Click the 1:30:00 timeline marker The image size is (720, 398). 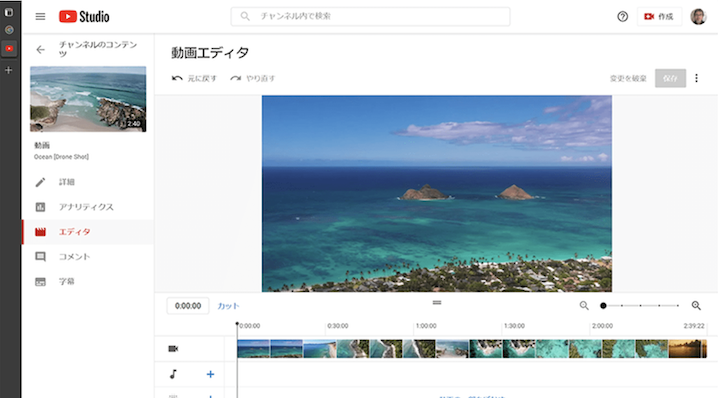pos(514,326)
